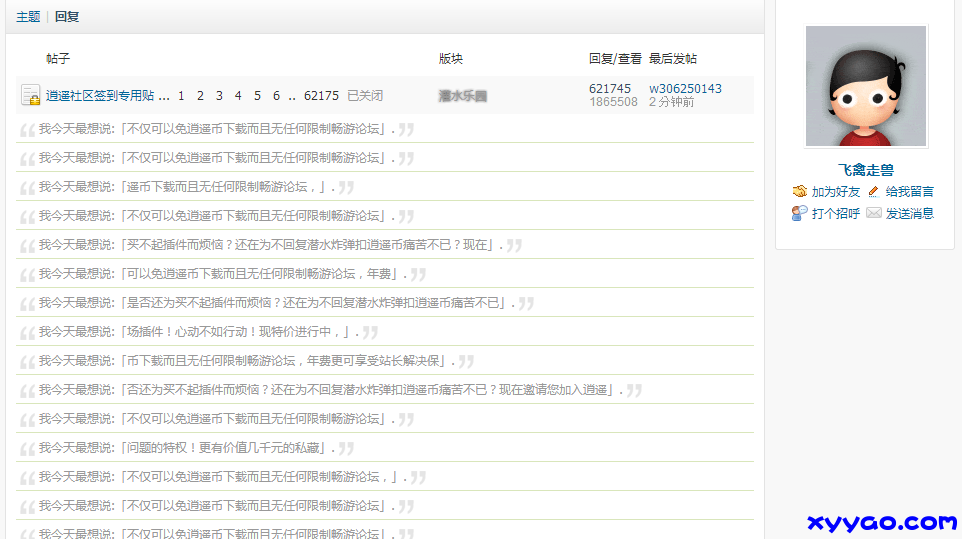Switch to the 主题 tab

point(28,17)
